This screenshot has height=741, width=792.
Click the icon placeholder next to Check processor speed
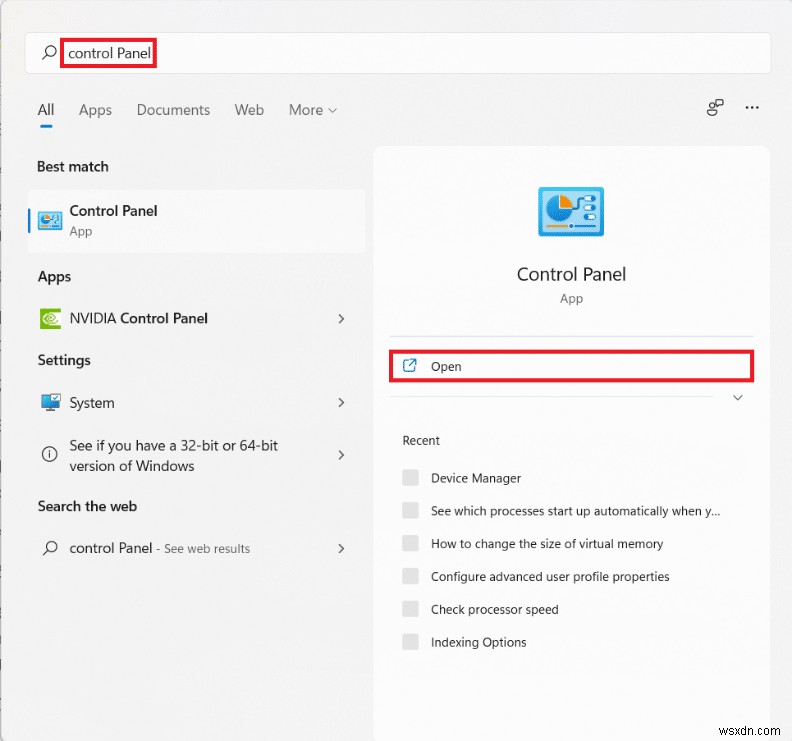(x=410, y=609)
